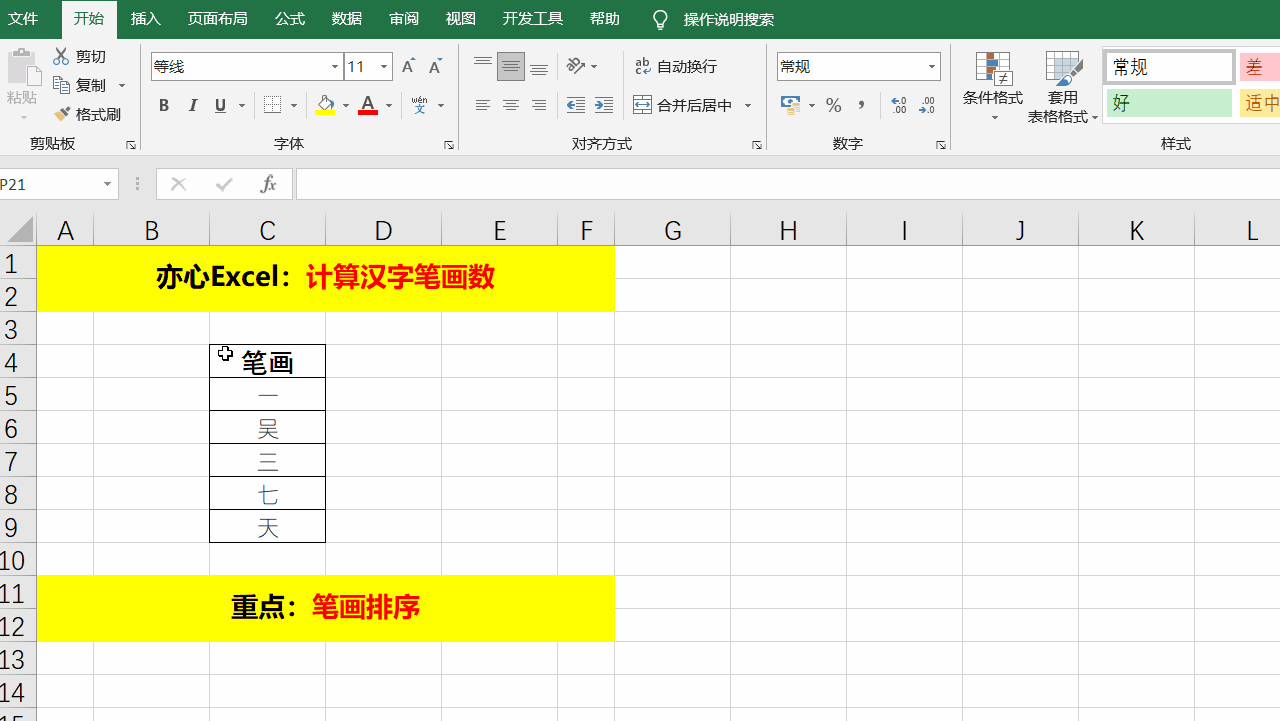Apply the 常规 cell style

1170,67
